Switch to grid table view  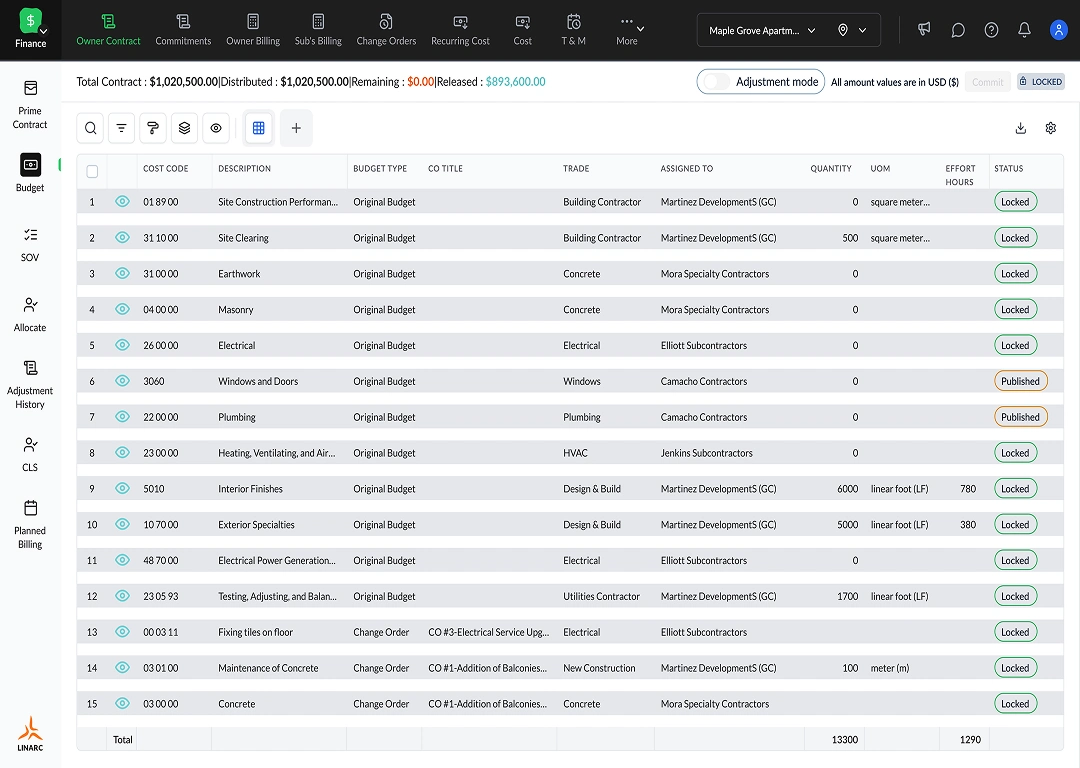click(x=259, y=128)
